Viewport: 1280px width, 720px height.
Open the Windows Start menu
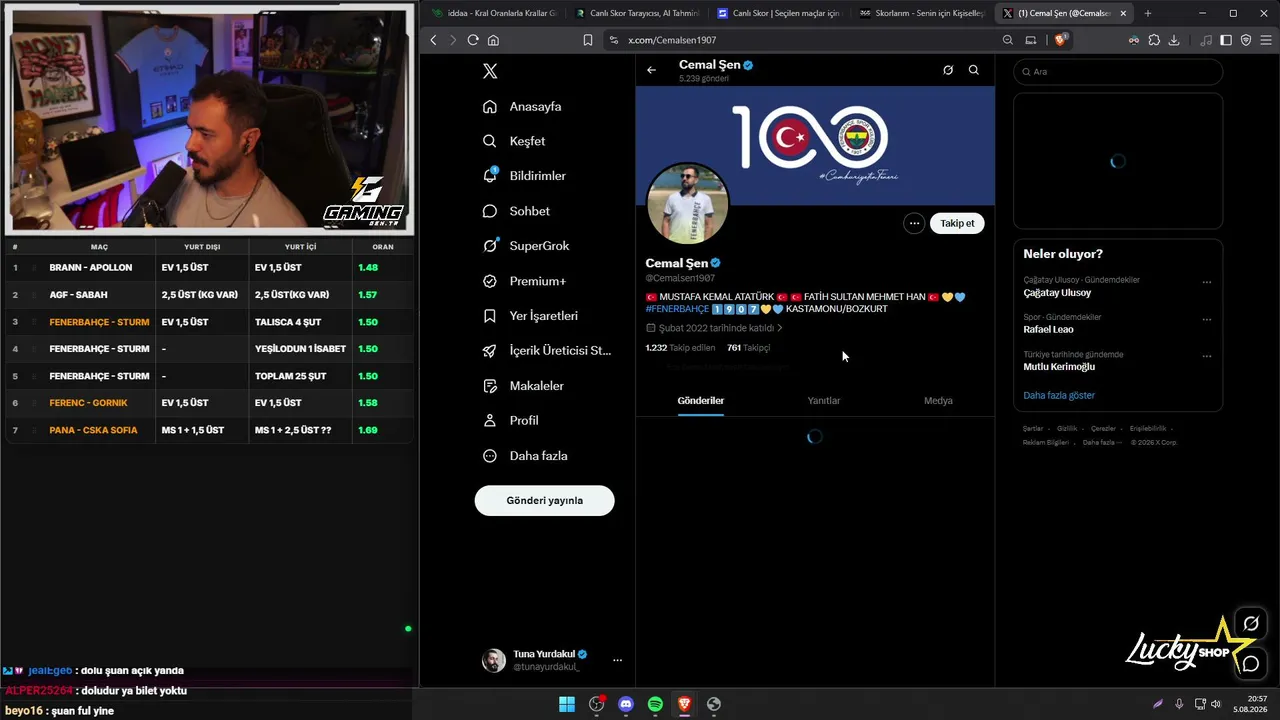click(567, 704)
